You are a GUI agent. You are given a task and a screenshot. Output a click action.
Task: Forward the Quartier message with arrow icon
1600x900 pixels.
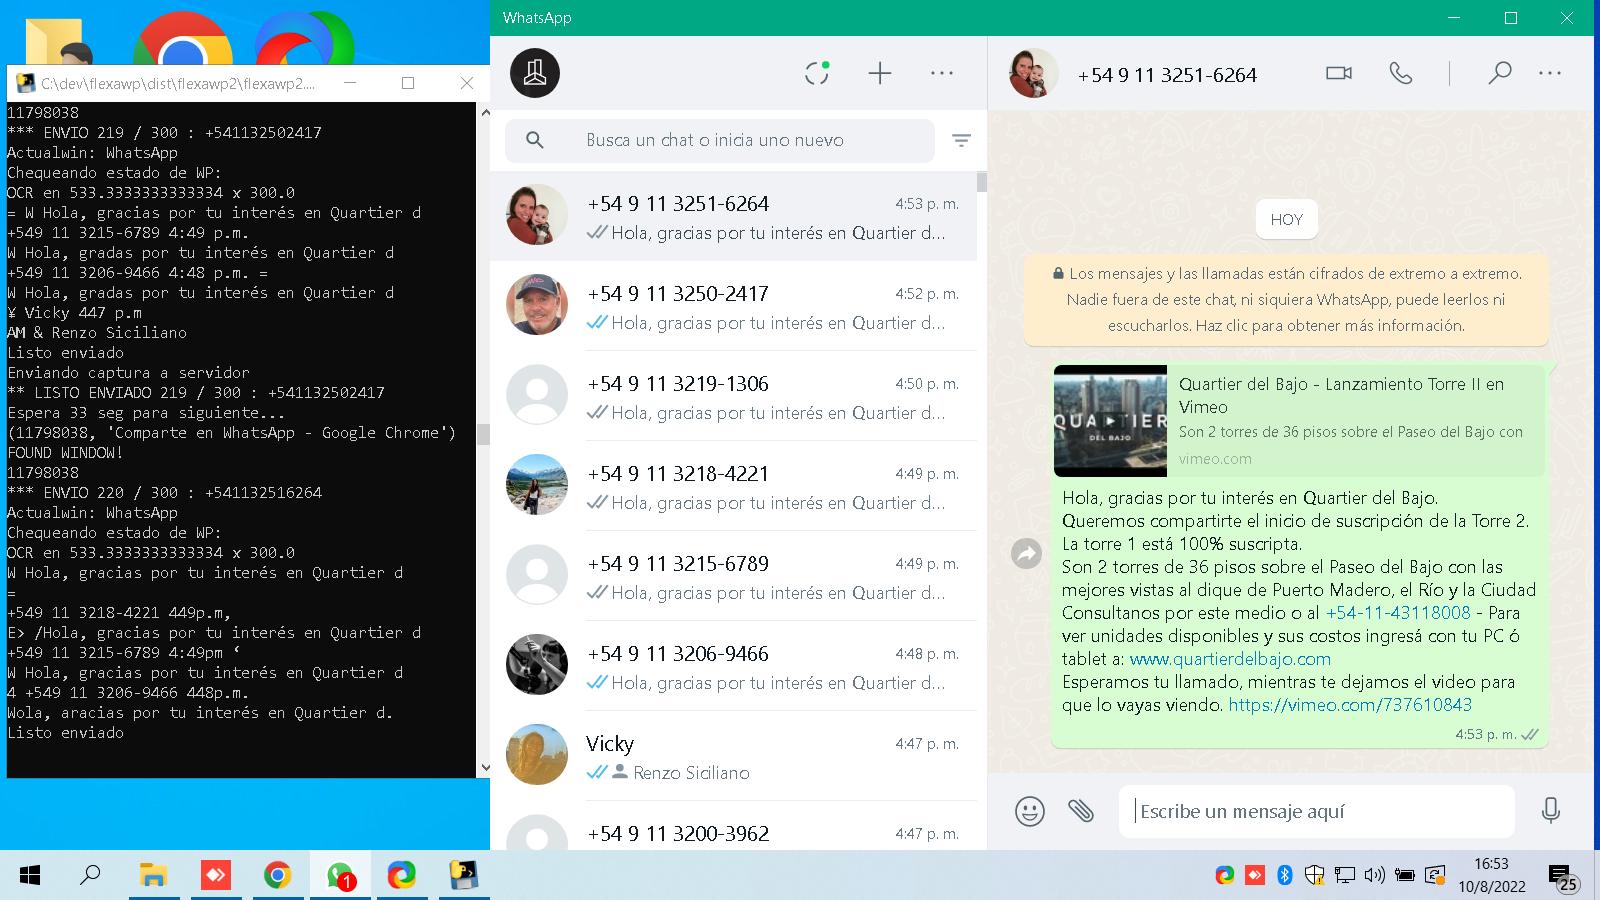tap(1027, 553)
